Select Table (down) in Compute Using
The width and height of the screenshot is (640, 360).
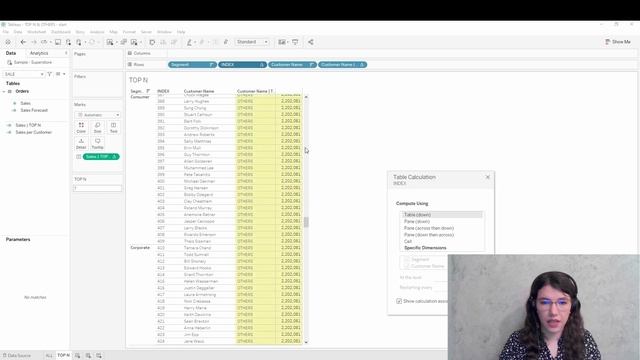[441, 215]
